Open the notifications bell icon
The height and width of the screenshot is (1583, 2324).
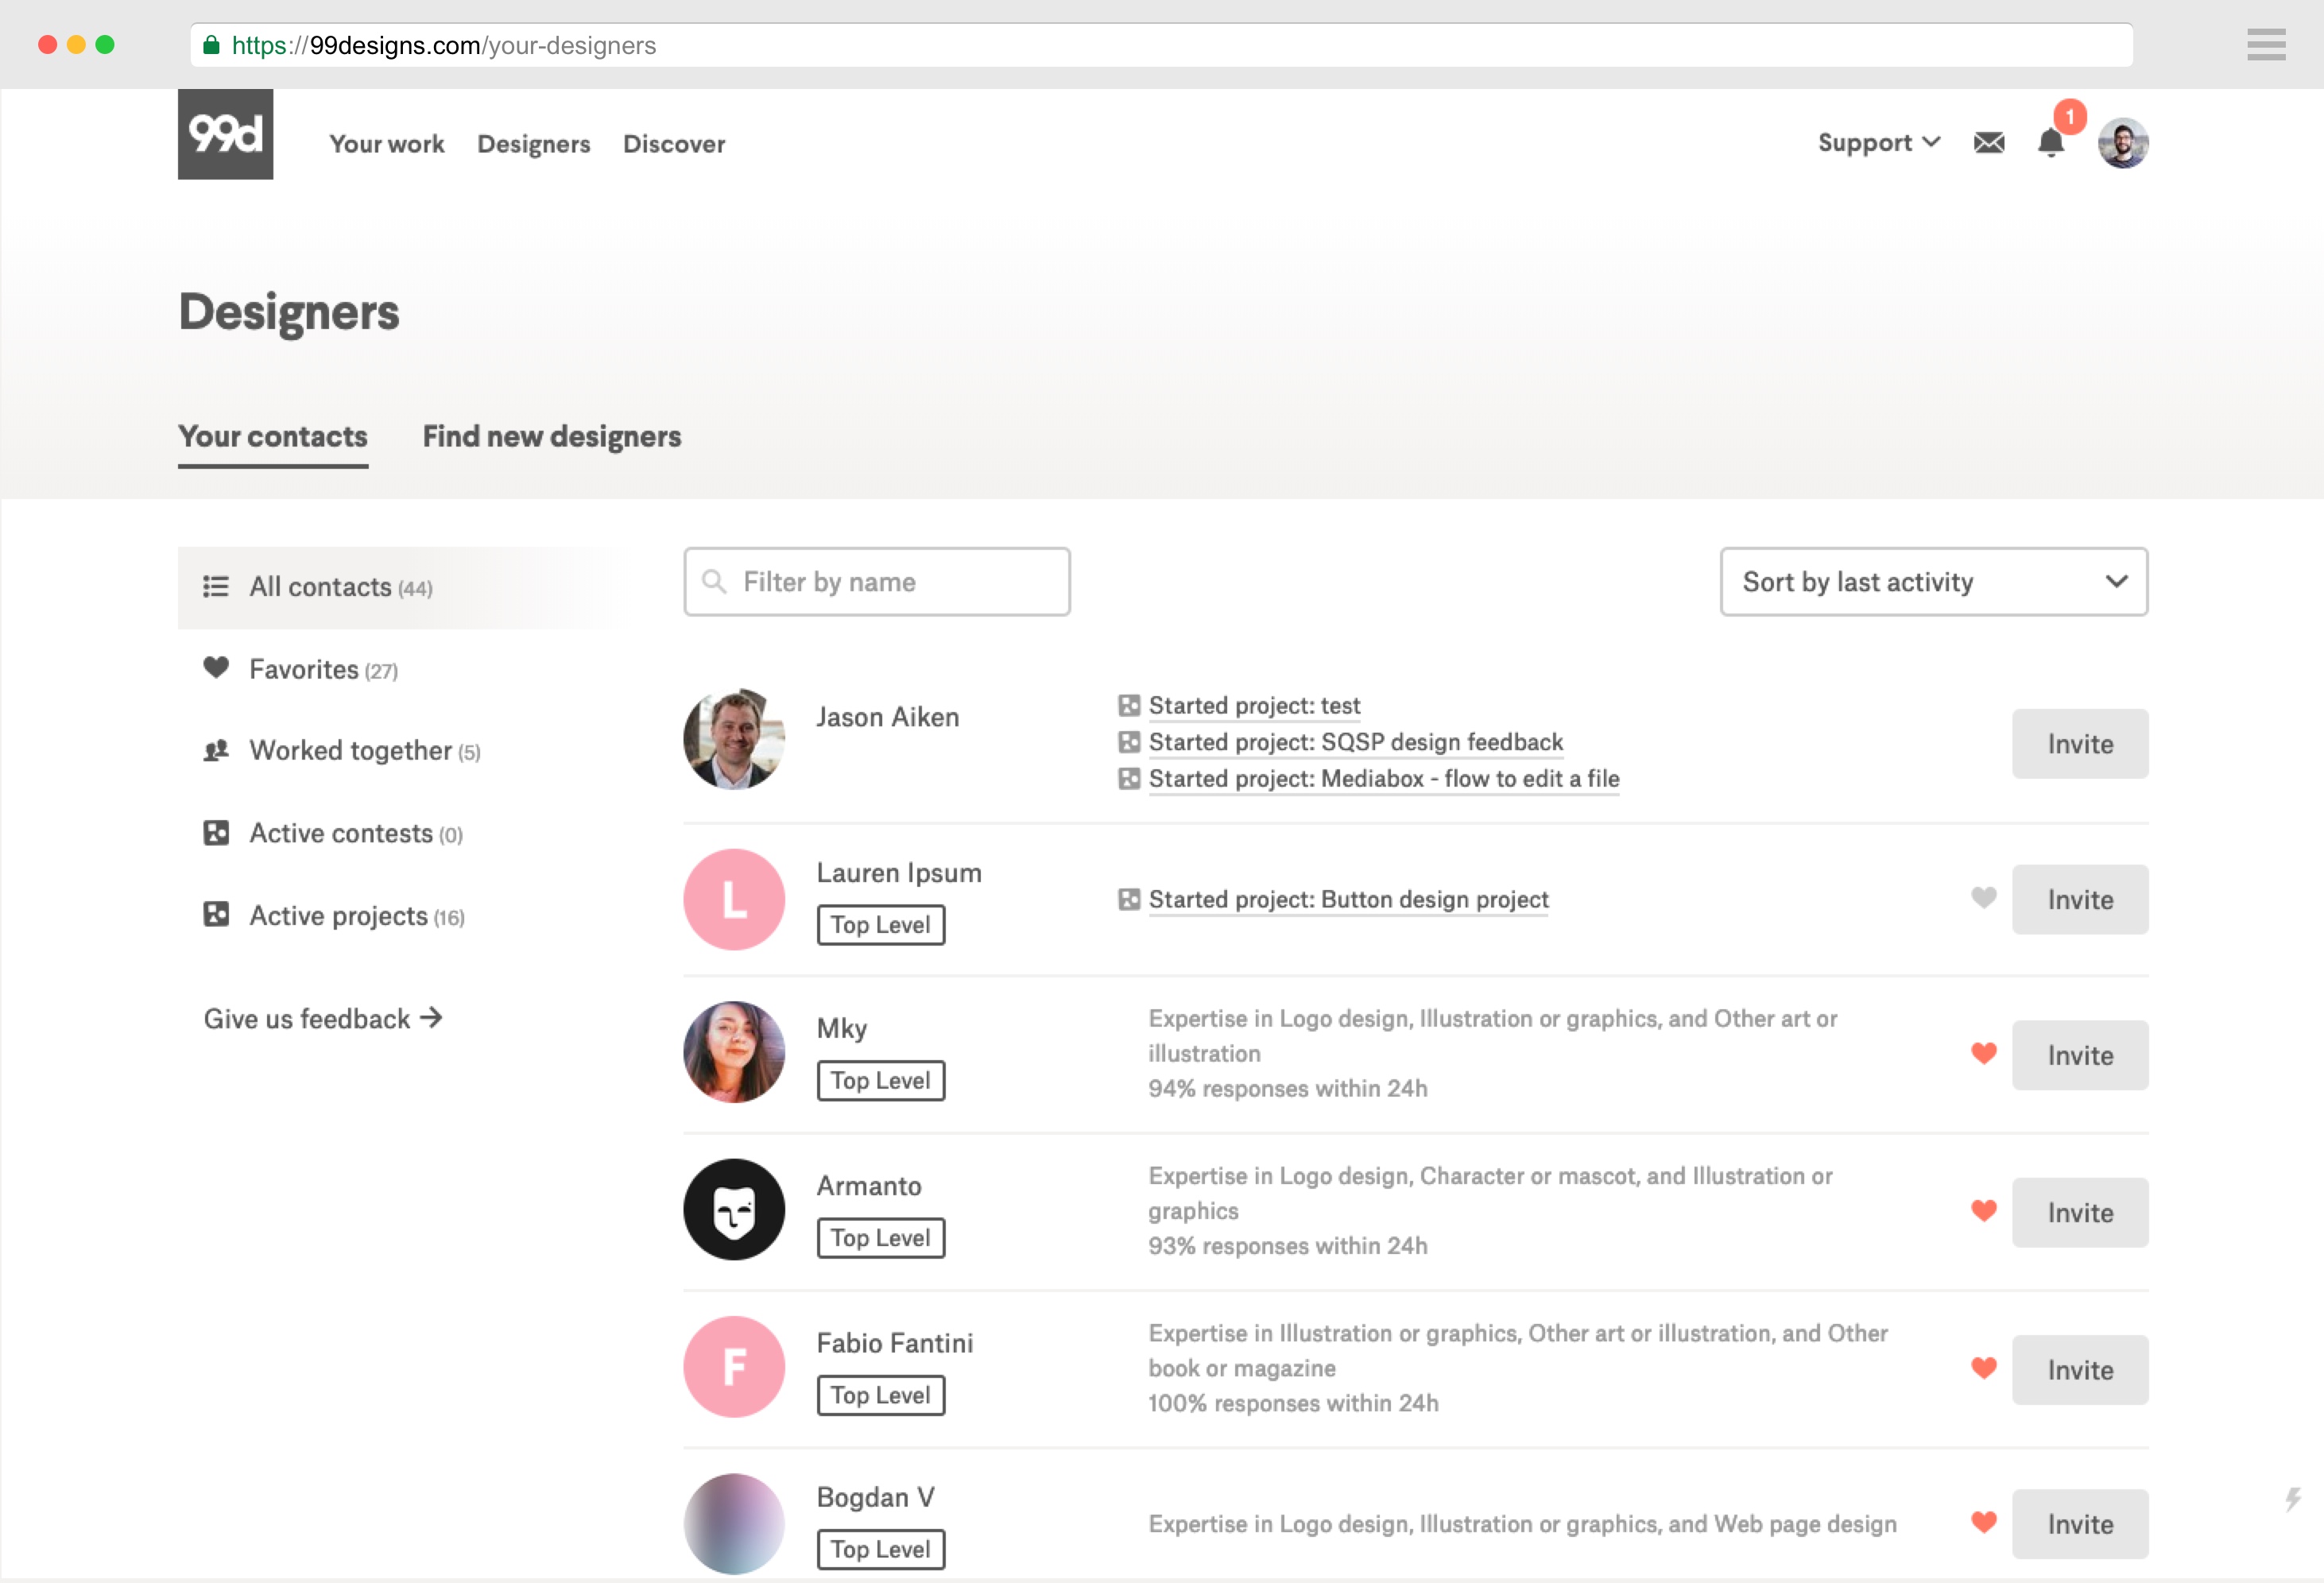click(2050, 143)
